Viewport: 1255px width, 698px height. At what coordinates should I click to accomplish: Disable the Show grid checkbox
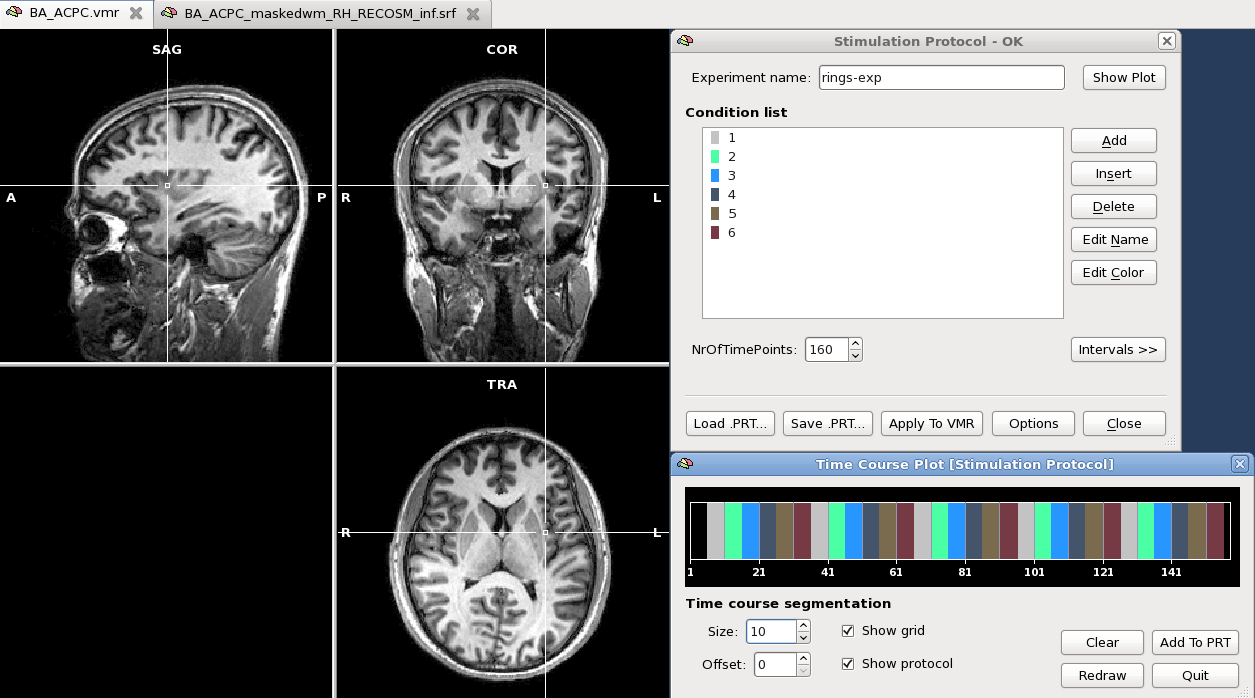pos(848,630)
